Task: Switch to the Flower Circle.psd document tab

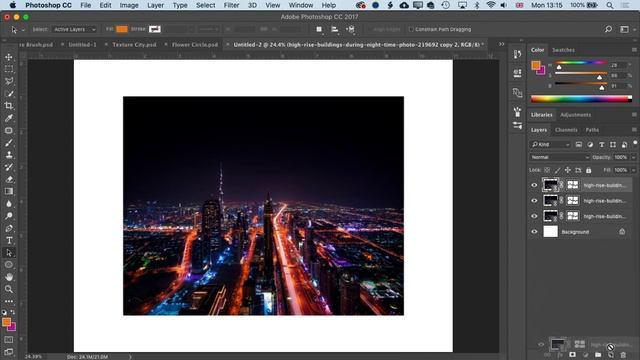Action: click(195, 44)
